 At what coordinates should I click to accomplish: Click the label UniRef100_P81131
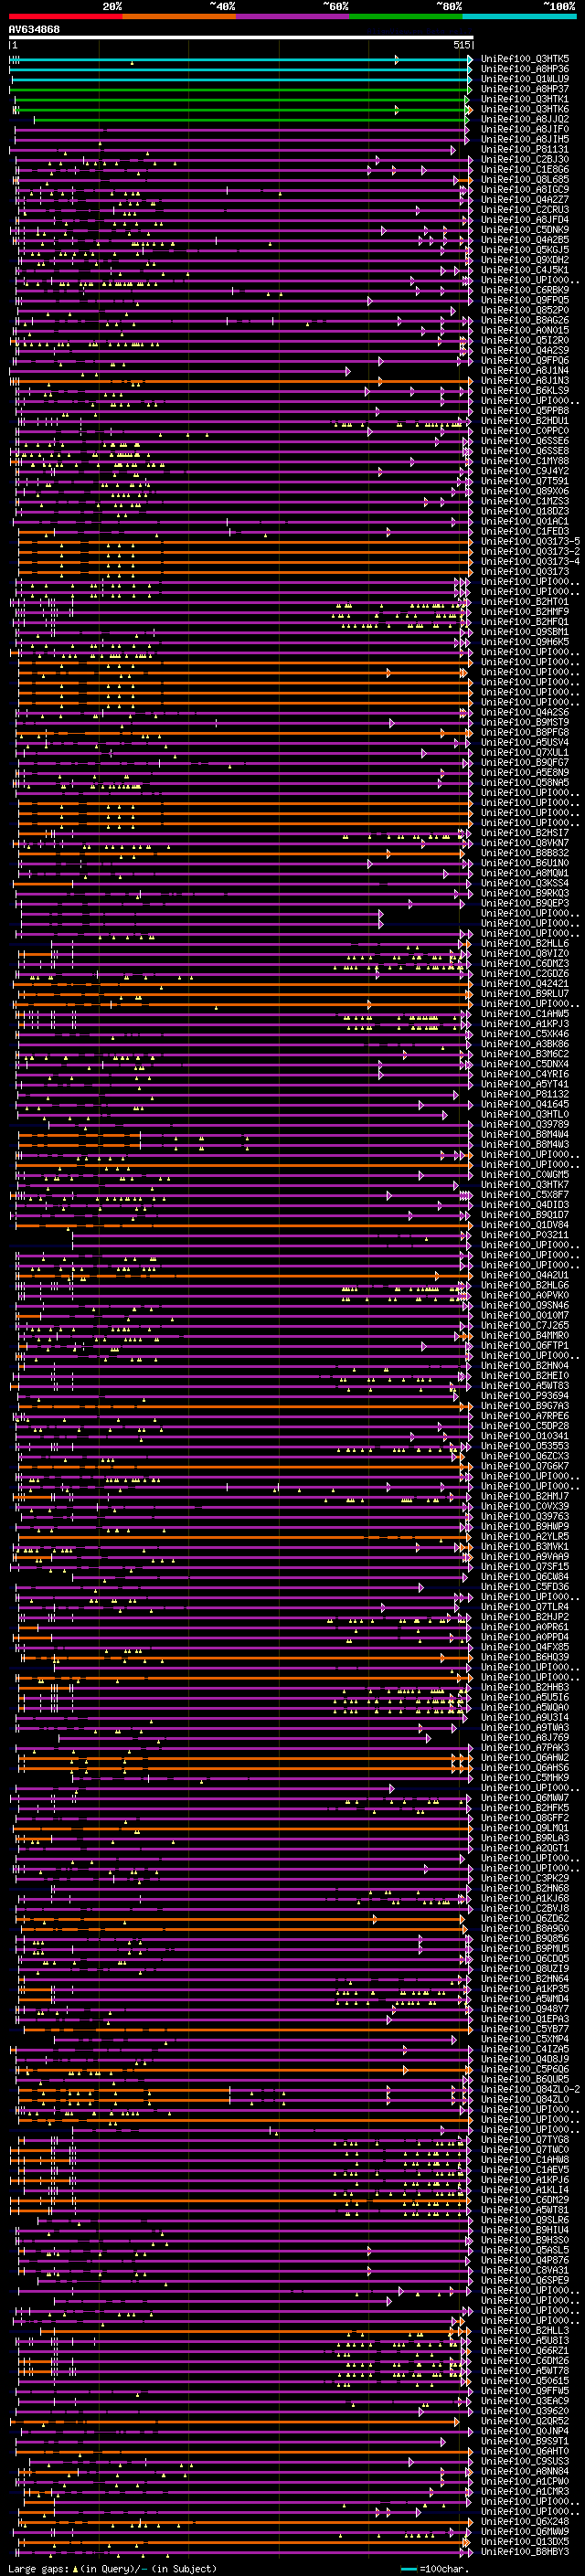[525, 150]
